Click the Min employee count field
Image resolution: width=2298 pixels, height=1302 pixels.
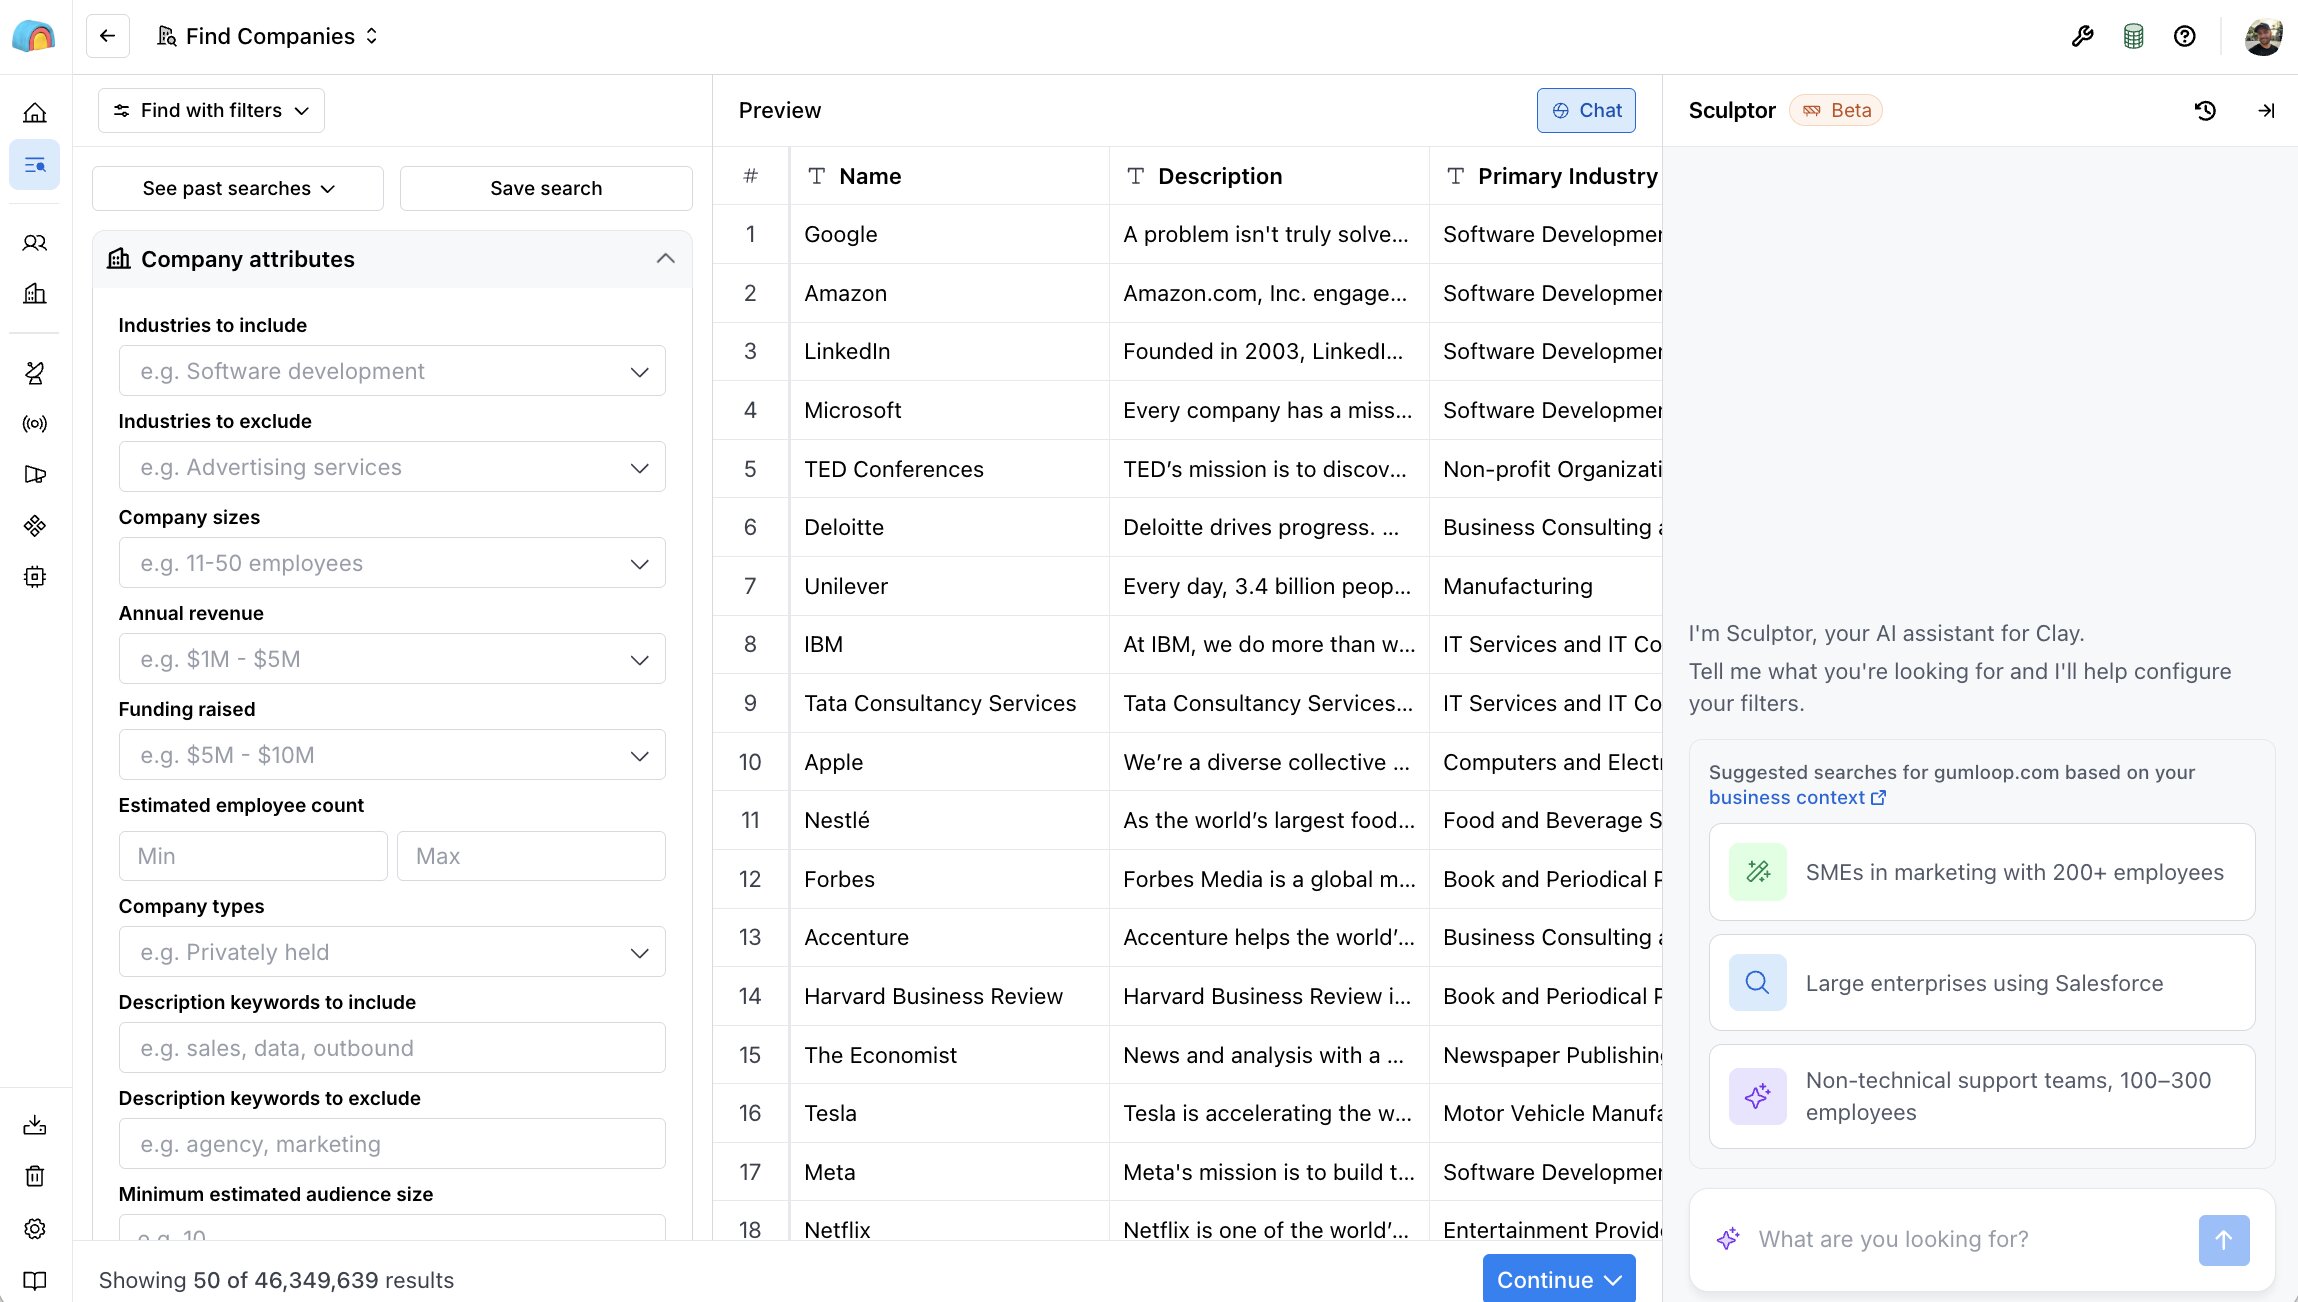coord(253,857)
